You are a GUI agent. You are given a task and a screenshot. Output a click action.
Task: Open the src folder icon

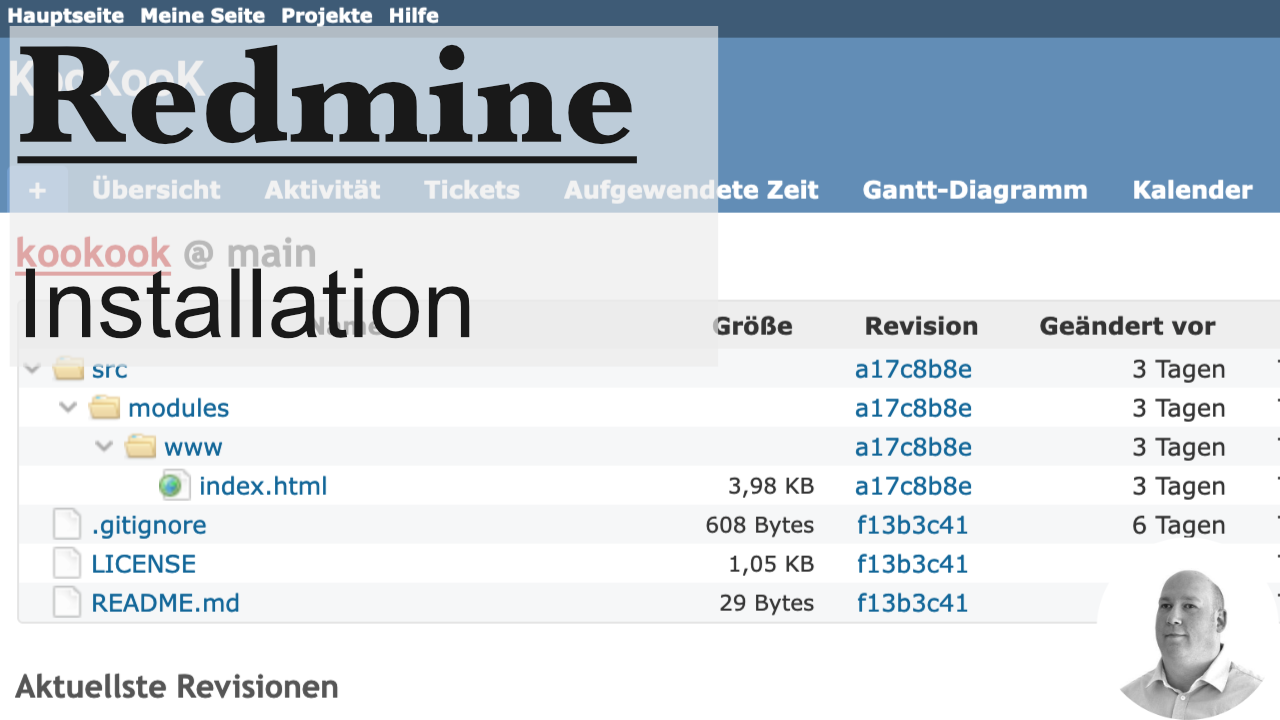(68, 369)
